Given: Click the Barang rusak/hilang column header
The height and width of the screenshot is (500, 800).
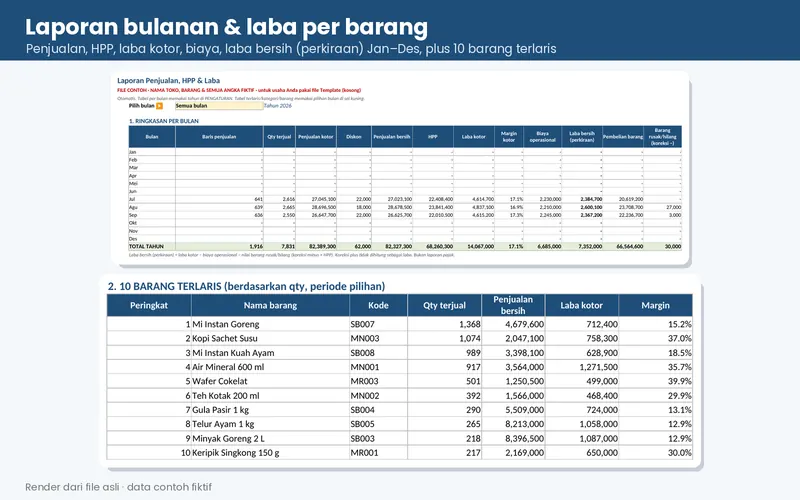Looking at the screenshot, I should (x=662, y=137).
